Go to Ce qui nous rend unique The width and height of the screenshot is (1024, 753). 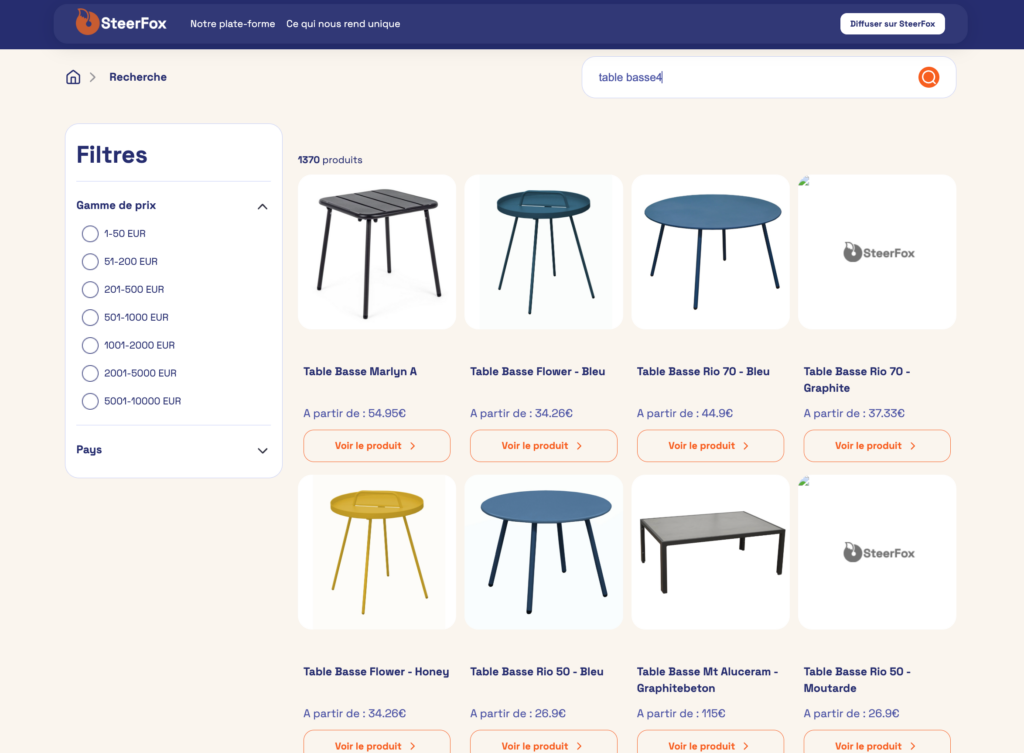tap(343, 24)
